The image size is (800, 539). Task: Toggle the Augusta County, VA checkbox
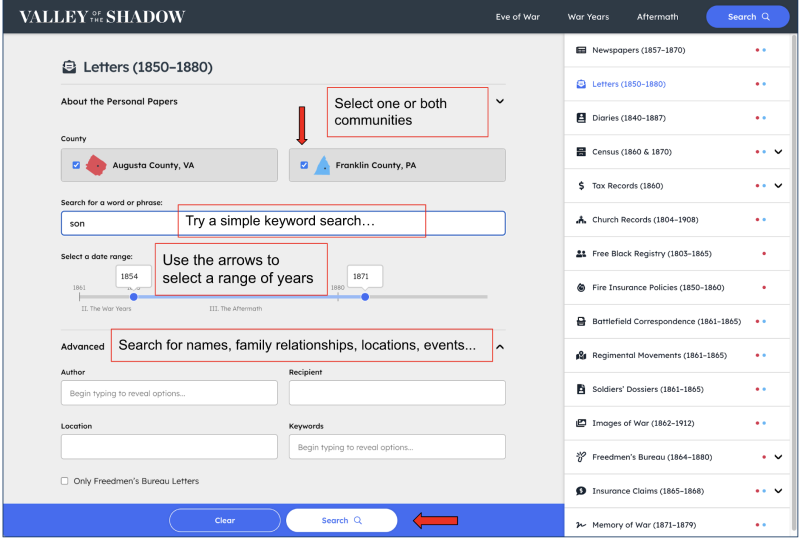(76, 165)
